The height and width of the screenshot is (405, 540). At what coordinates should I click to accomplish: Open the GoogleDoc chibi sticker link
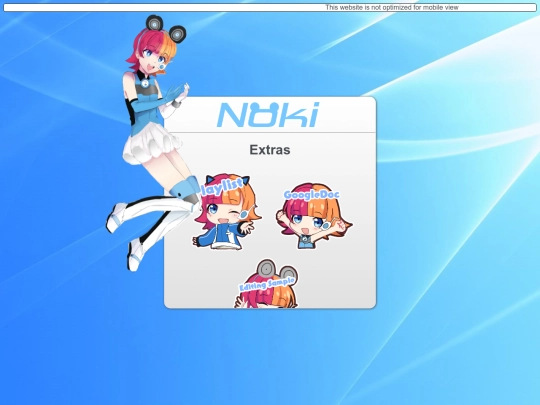pos(314,216)
